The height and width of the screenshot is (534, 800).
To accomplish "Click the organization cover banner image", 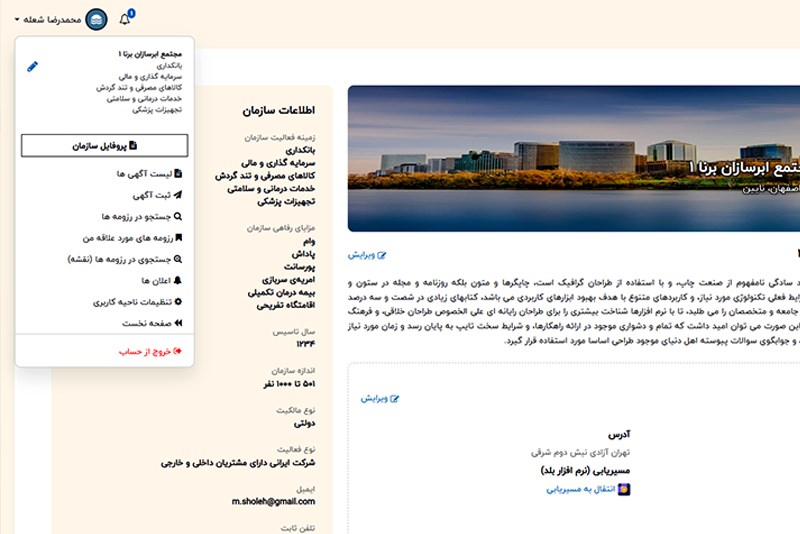I will [x=573, y=159].
